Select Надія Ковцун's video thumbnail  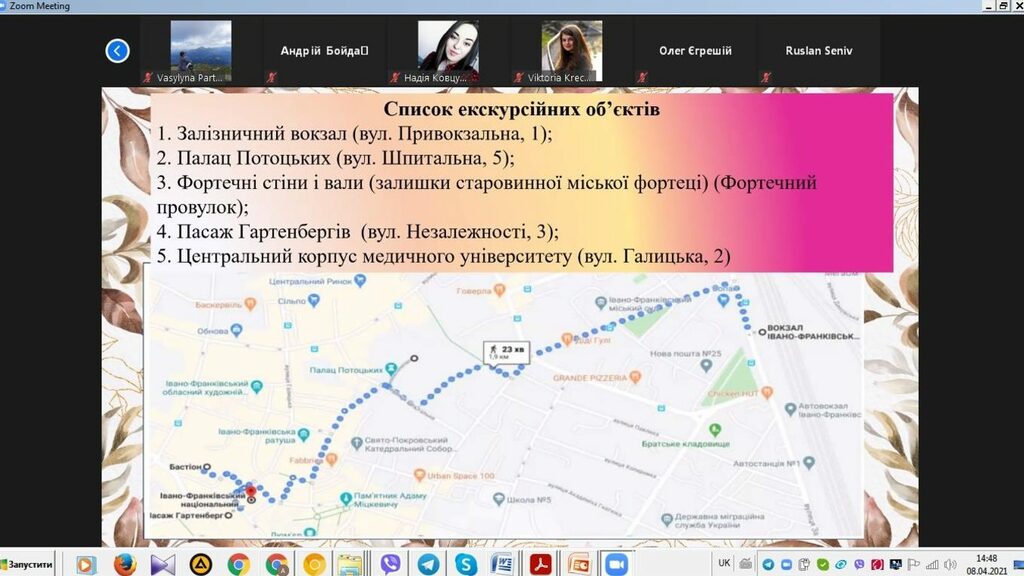pos(447,51)
